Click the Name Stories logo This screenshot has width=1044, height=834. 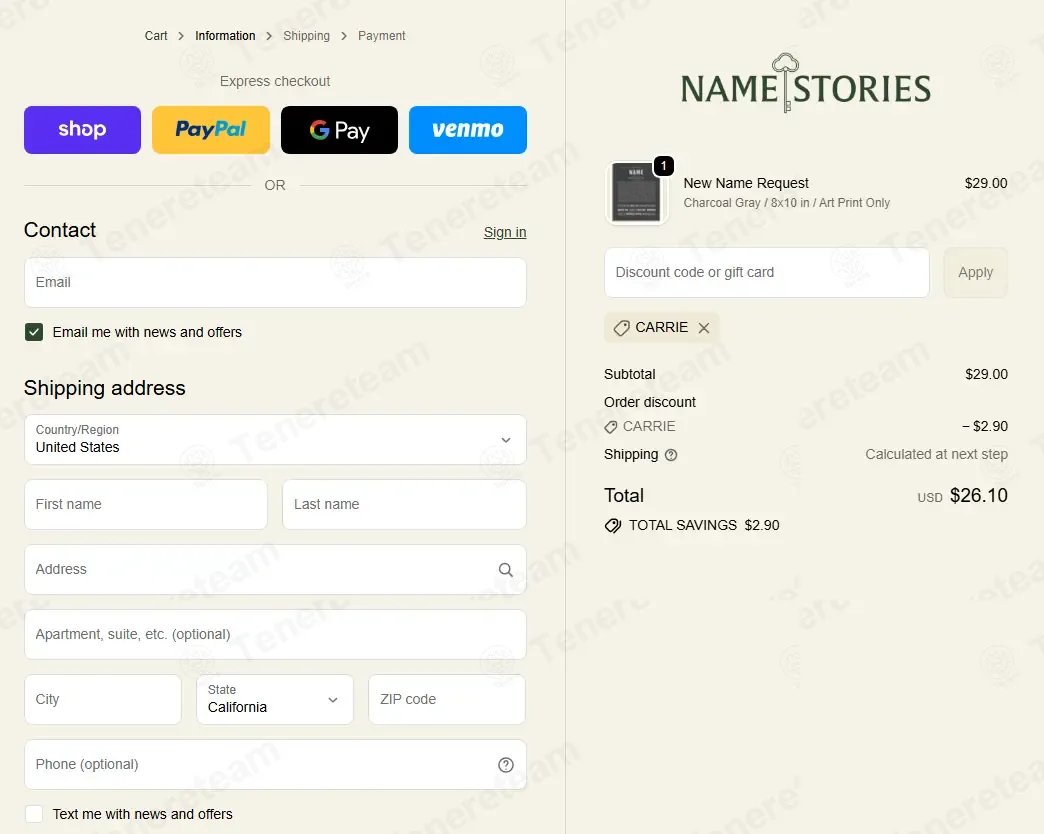[x=806, y=84]
